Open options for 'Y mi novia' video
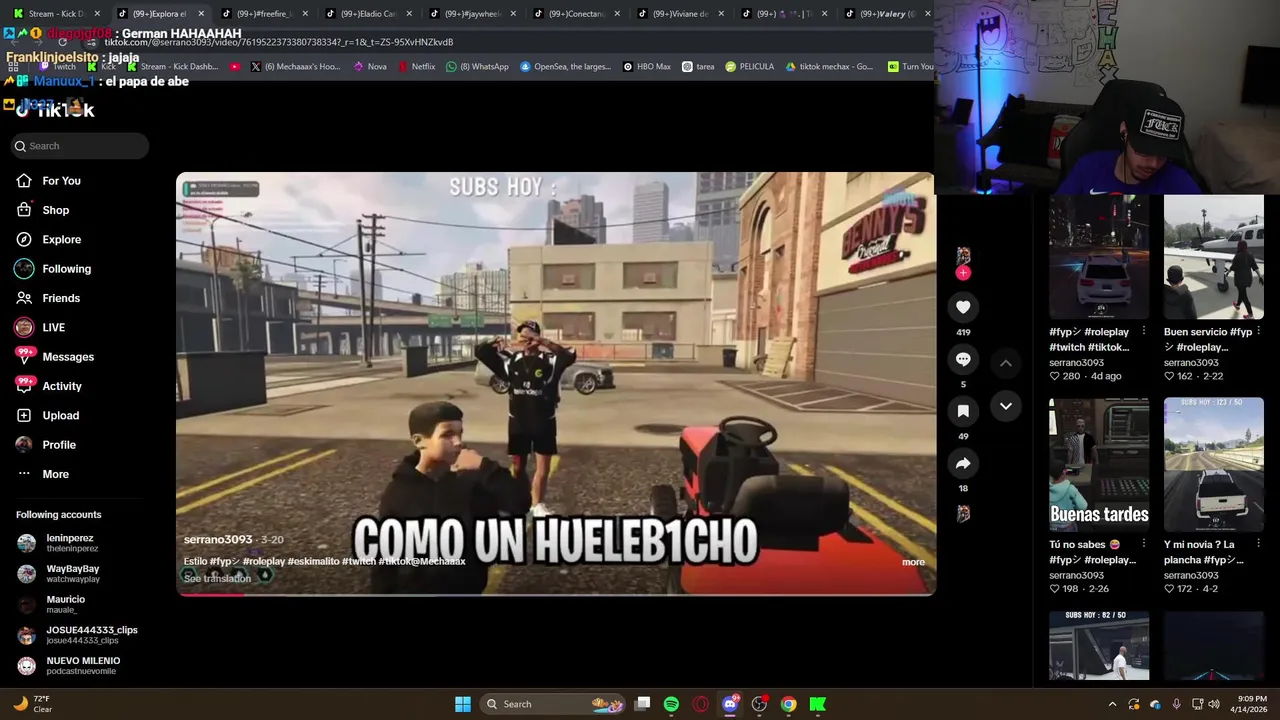This screenshot has width=1280, height=720. click(x=1258, y=544)
